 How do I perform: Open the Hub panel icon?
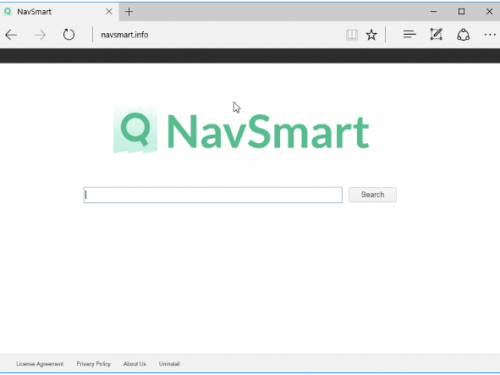(409, 34)
